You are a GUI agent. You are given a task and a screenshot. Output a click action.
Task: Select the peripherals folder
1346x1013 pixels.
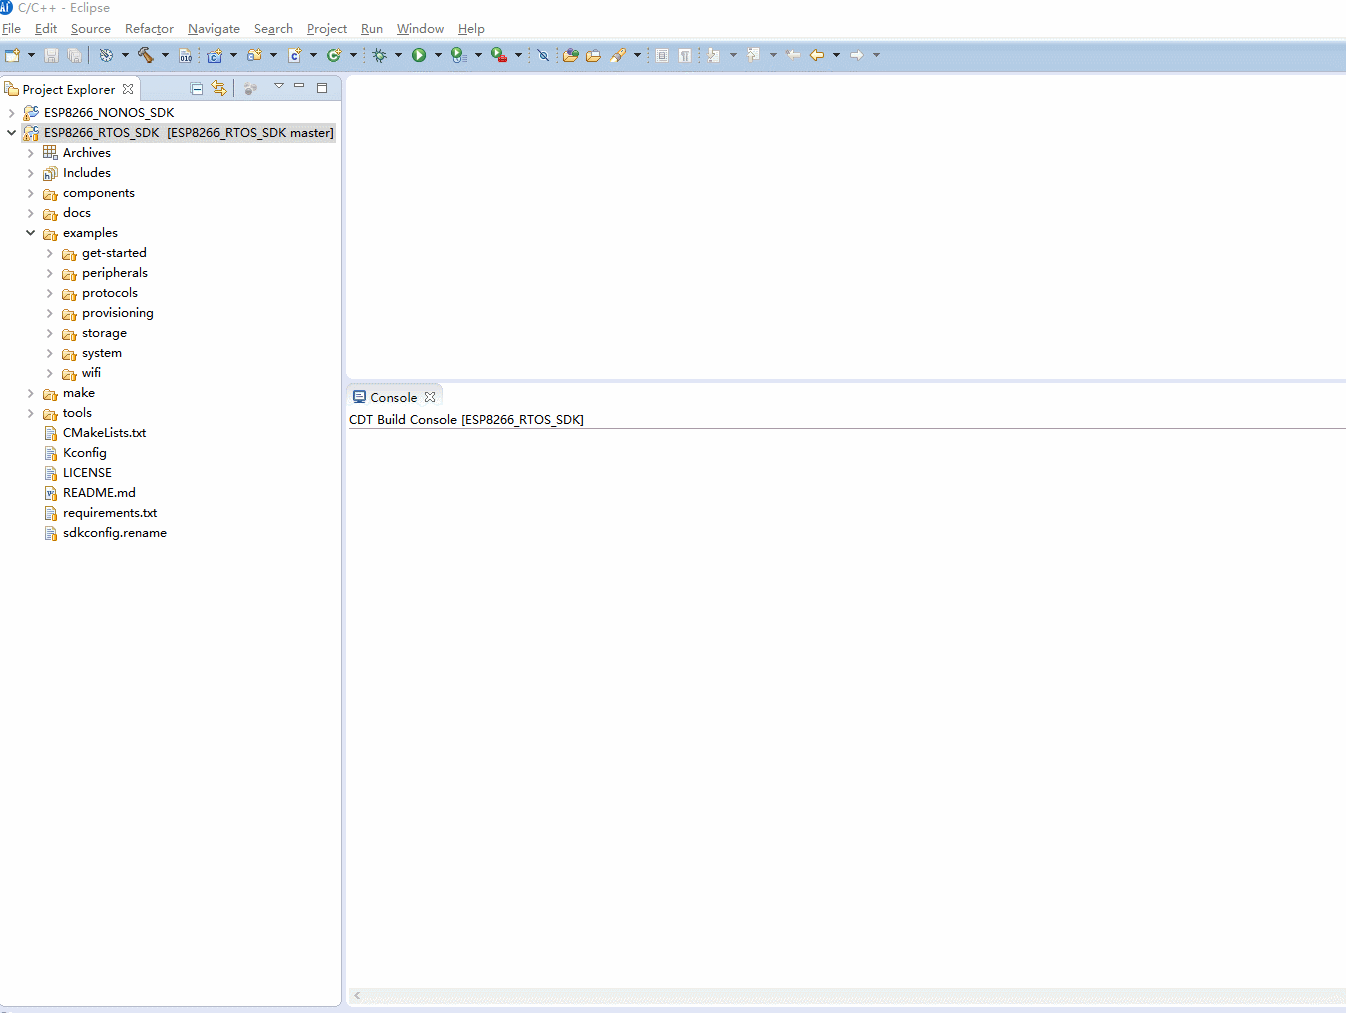pos(114,273)
